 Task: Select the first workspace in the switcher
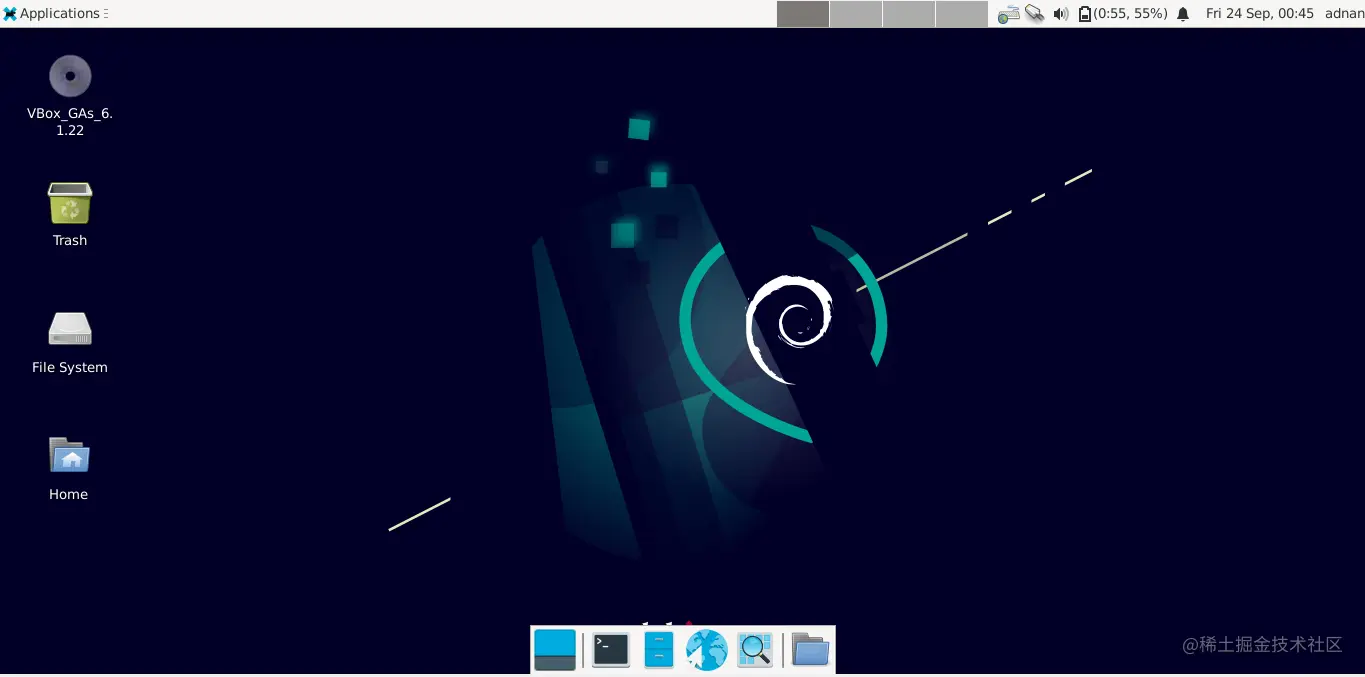(x=803, y=13)
